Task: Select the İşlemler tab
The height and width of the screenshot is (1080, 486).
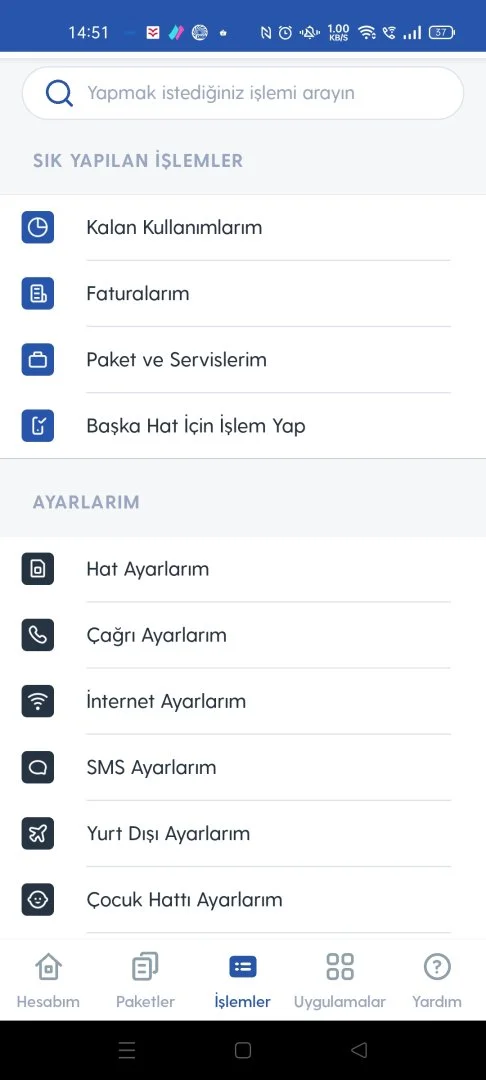Action: click(x=242, y=980)
